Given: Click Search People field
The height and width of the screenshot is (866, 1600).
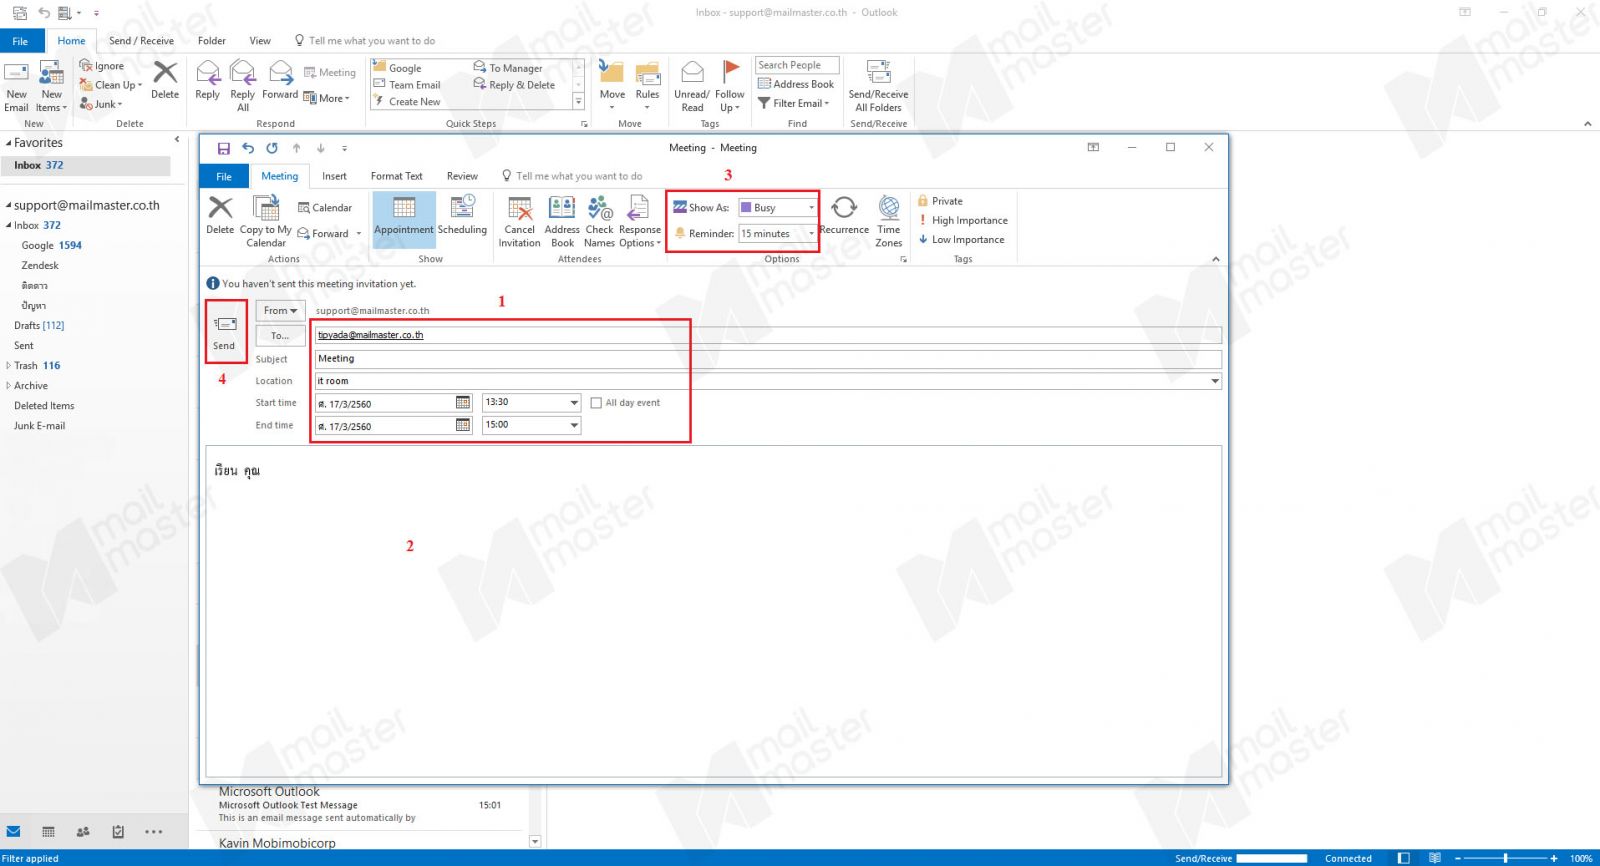Looking at the screenshot, I should [797, 65].
